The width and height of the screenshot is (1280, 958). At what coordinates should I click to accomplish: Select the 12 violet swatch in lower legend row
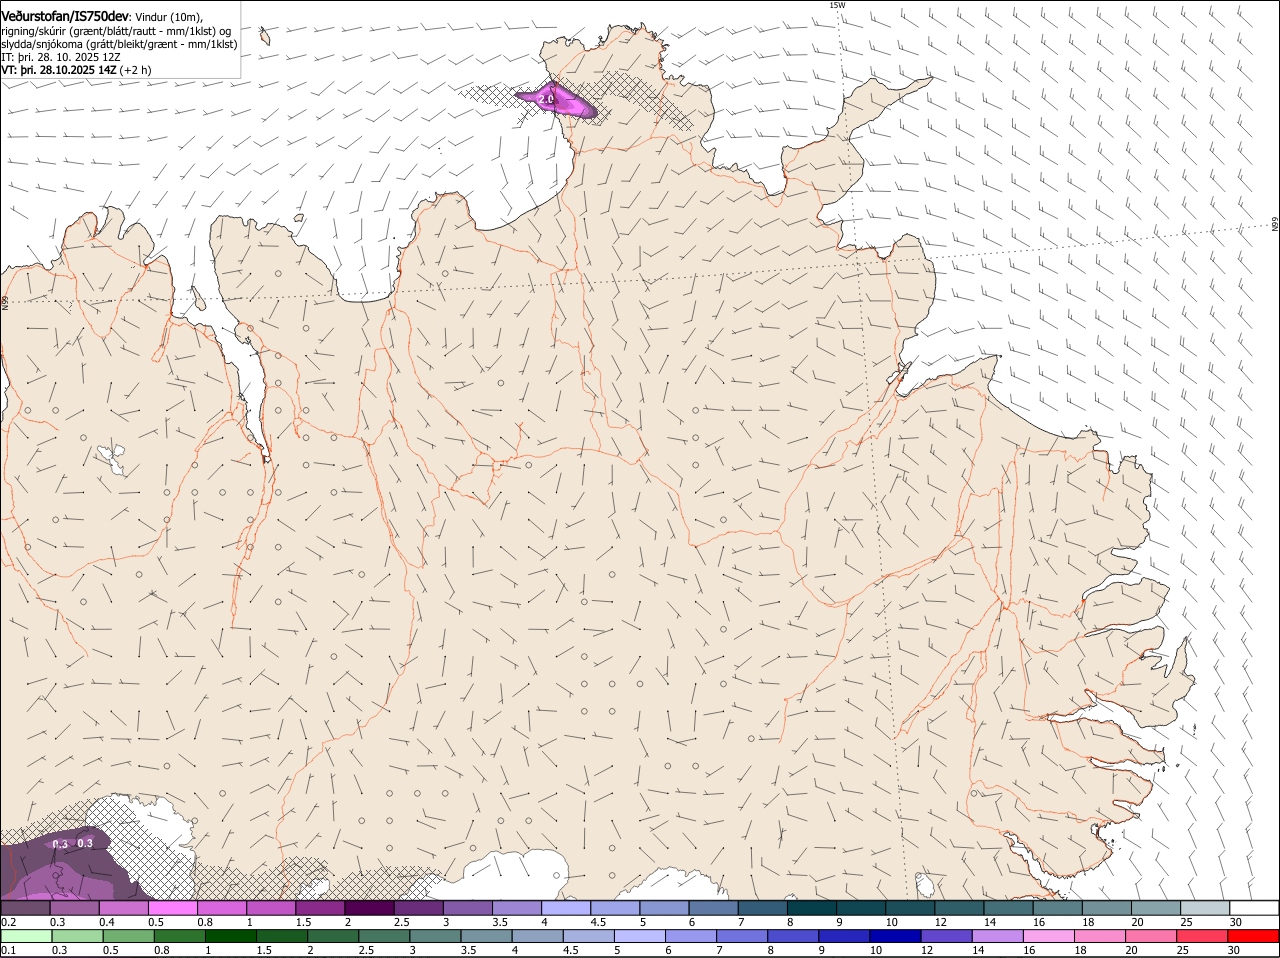coord(947,937)
